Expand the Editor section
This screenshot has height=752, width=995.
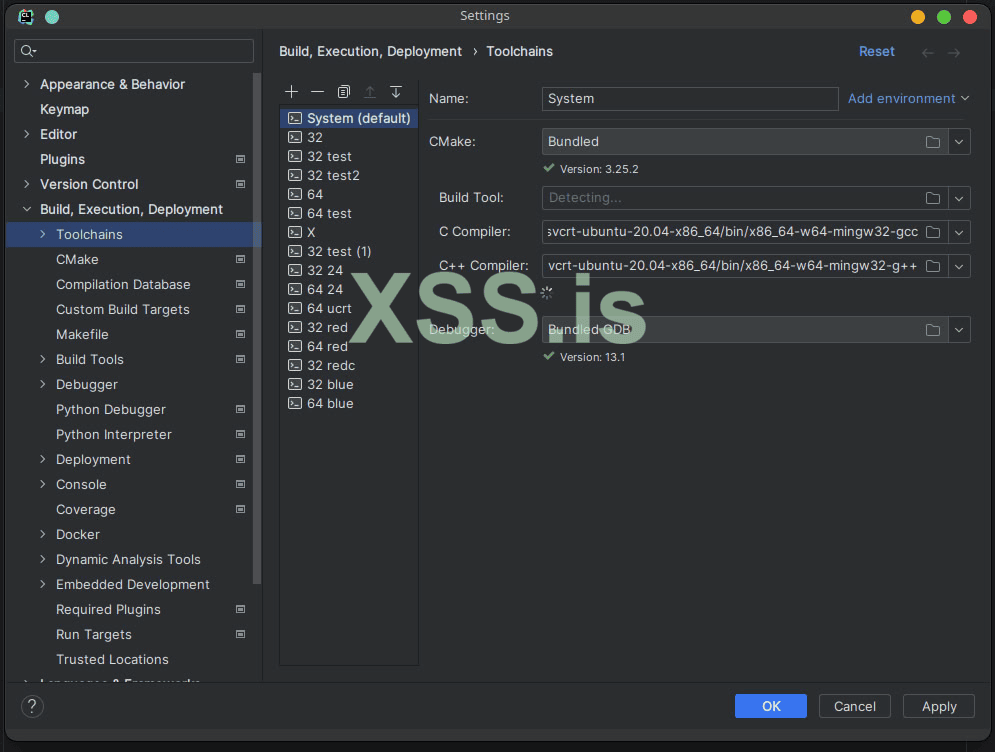27,134
